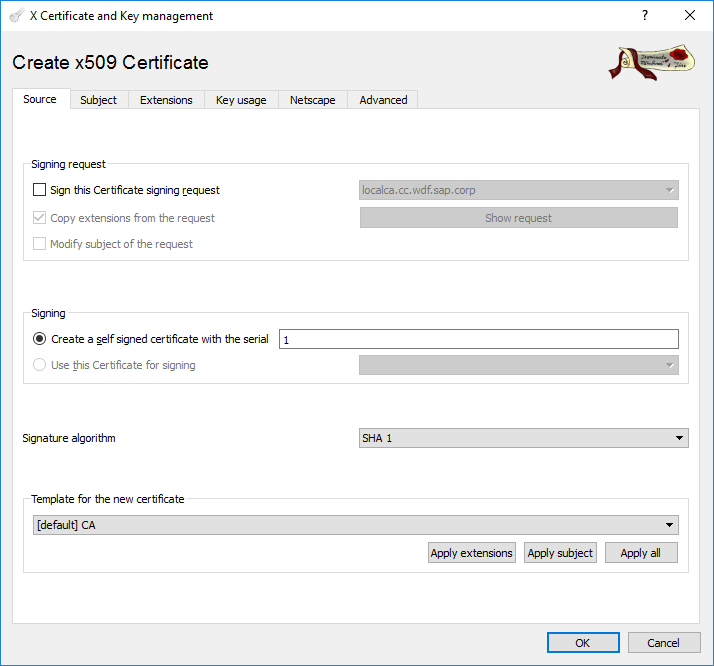This screenshot has height=666, width=714.
Task: Click the question mark help button
Action: (x=644, y=16)
